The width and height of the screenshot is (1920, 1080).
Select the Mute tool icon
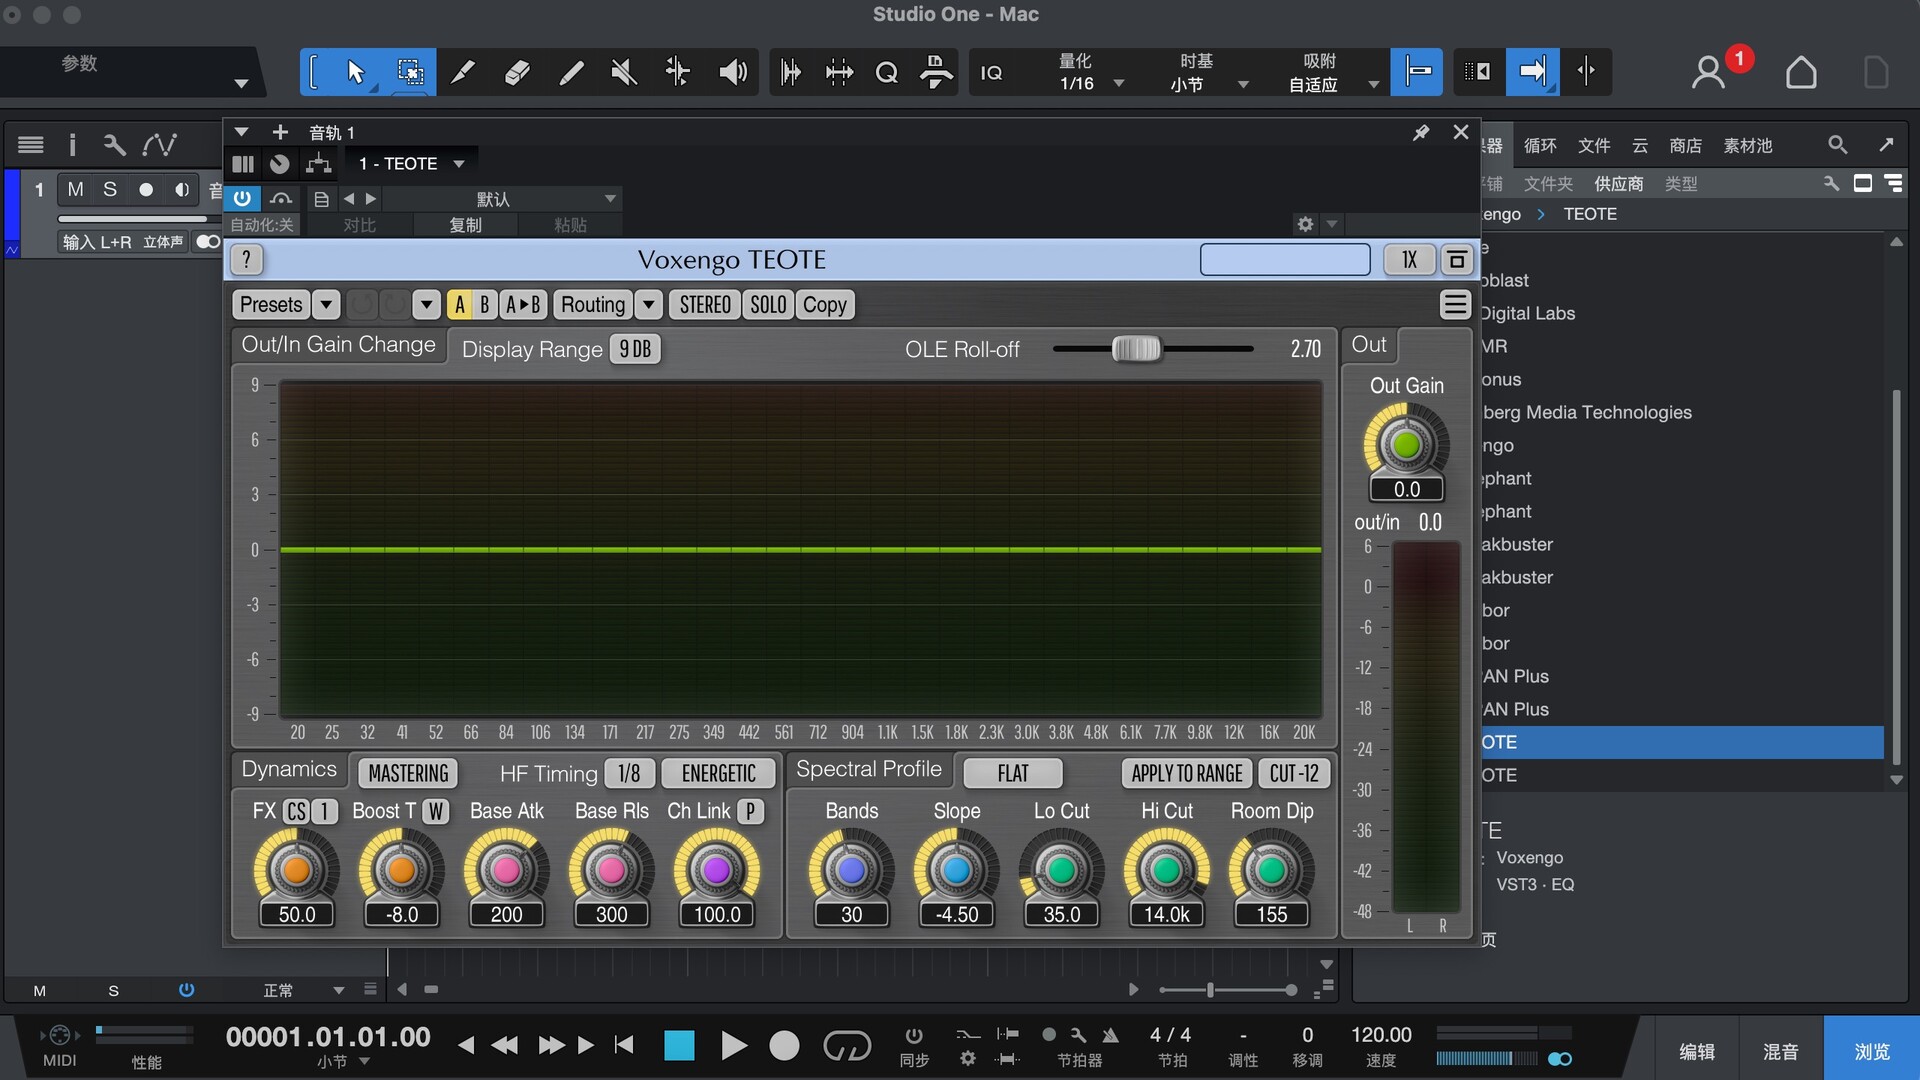tap(624, 72)
